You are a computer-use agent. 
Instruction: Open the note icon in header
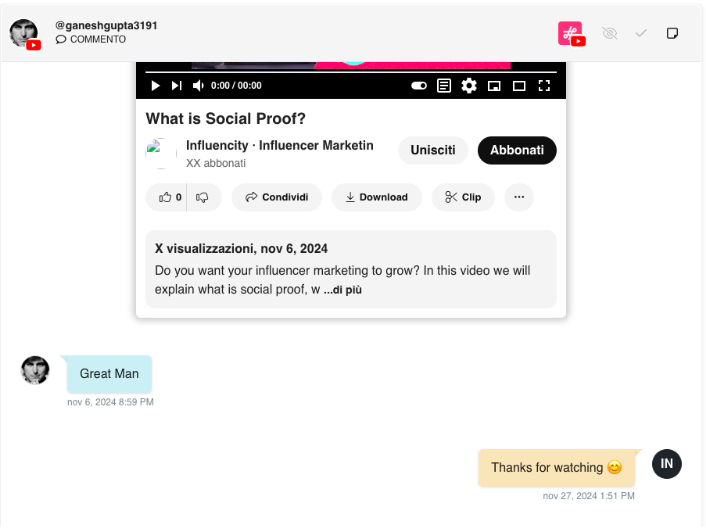672,33
